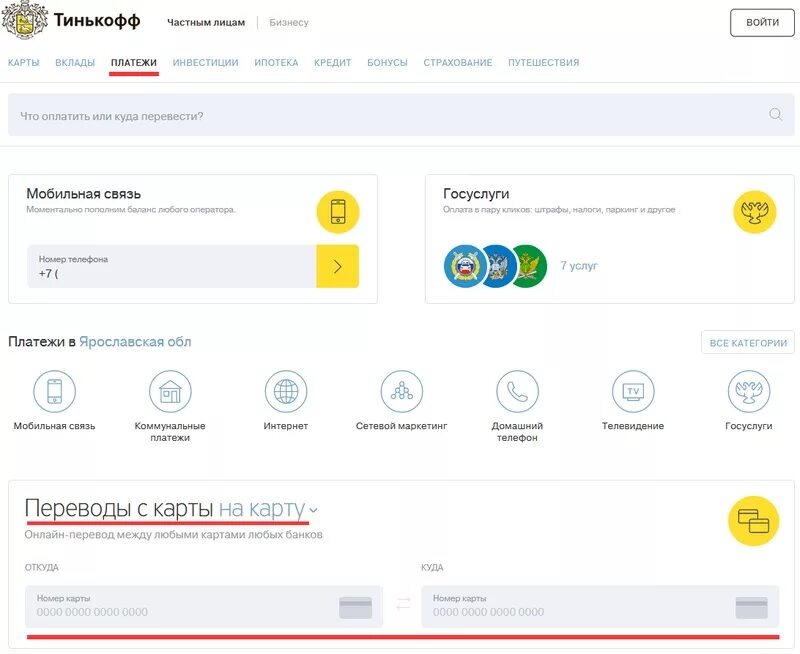Click the Телевидение label
800x654 pixels.
point(633,426)
